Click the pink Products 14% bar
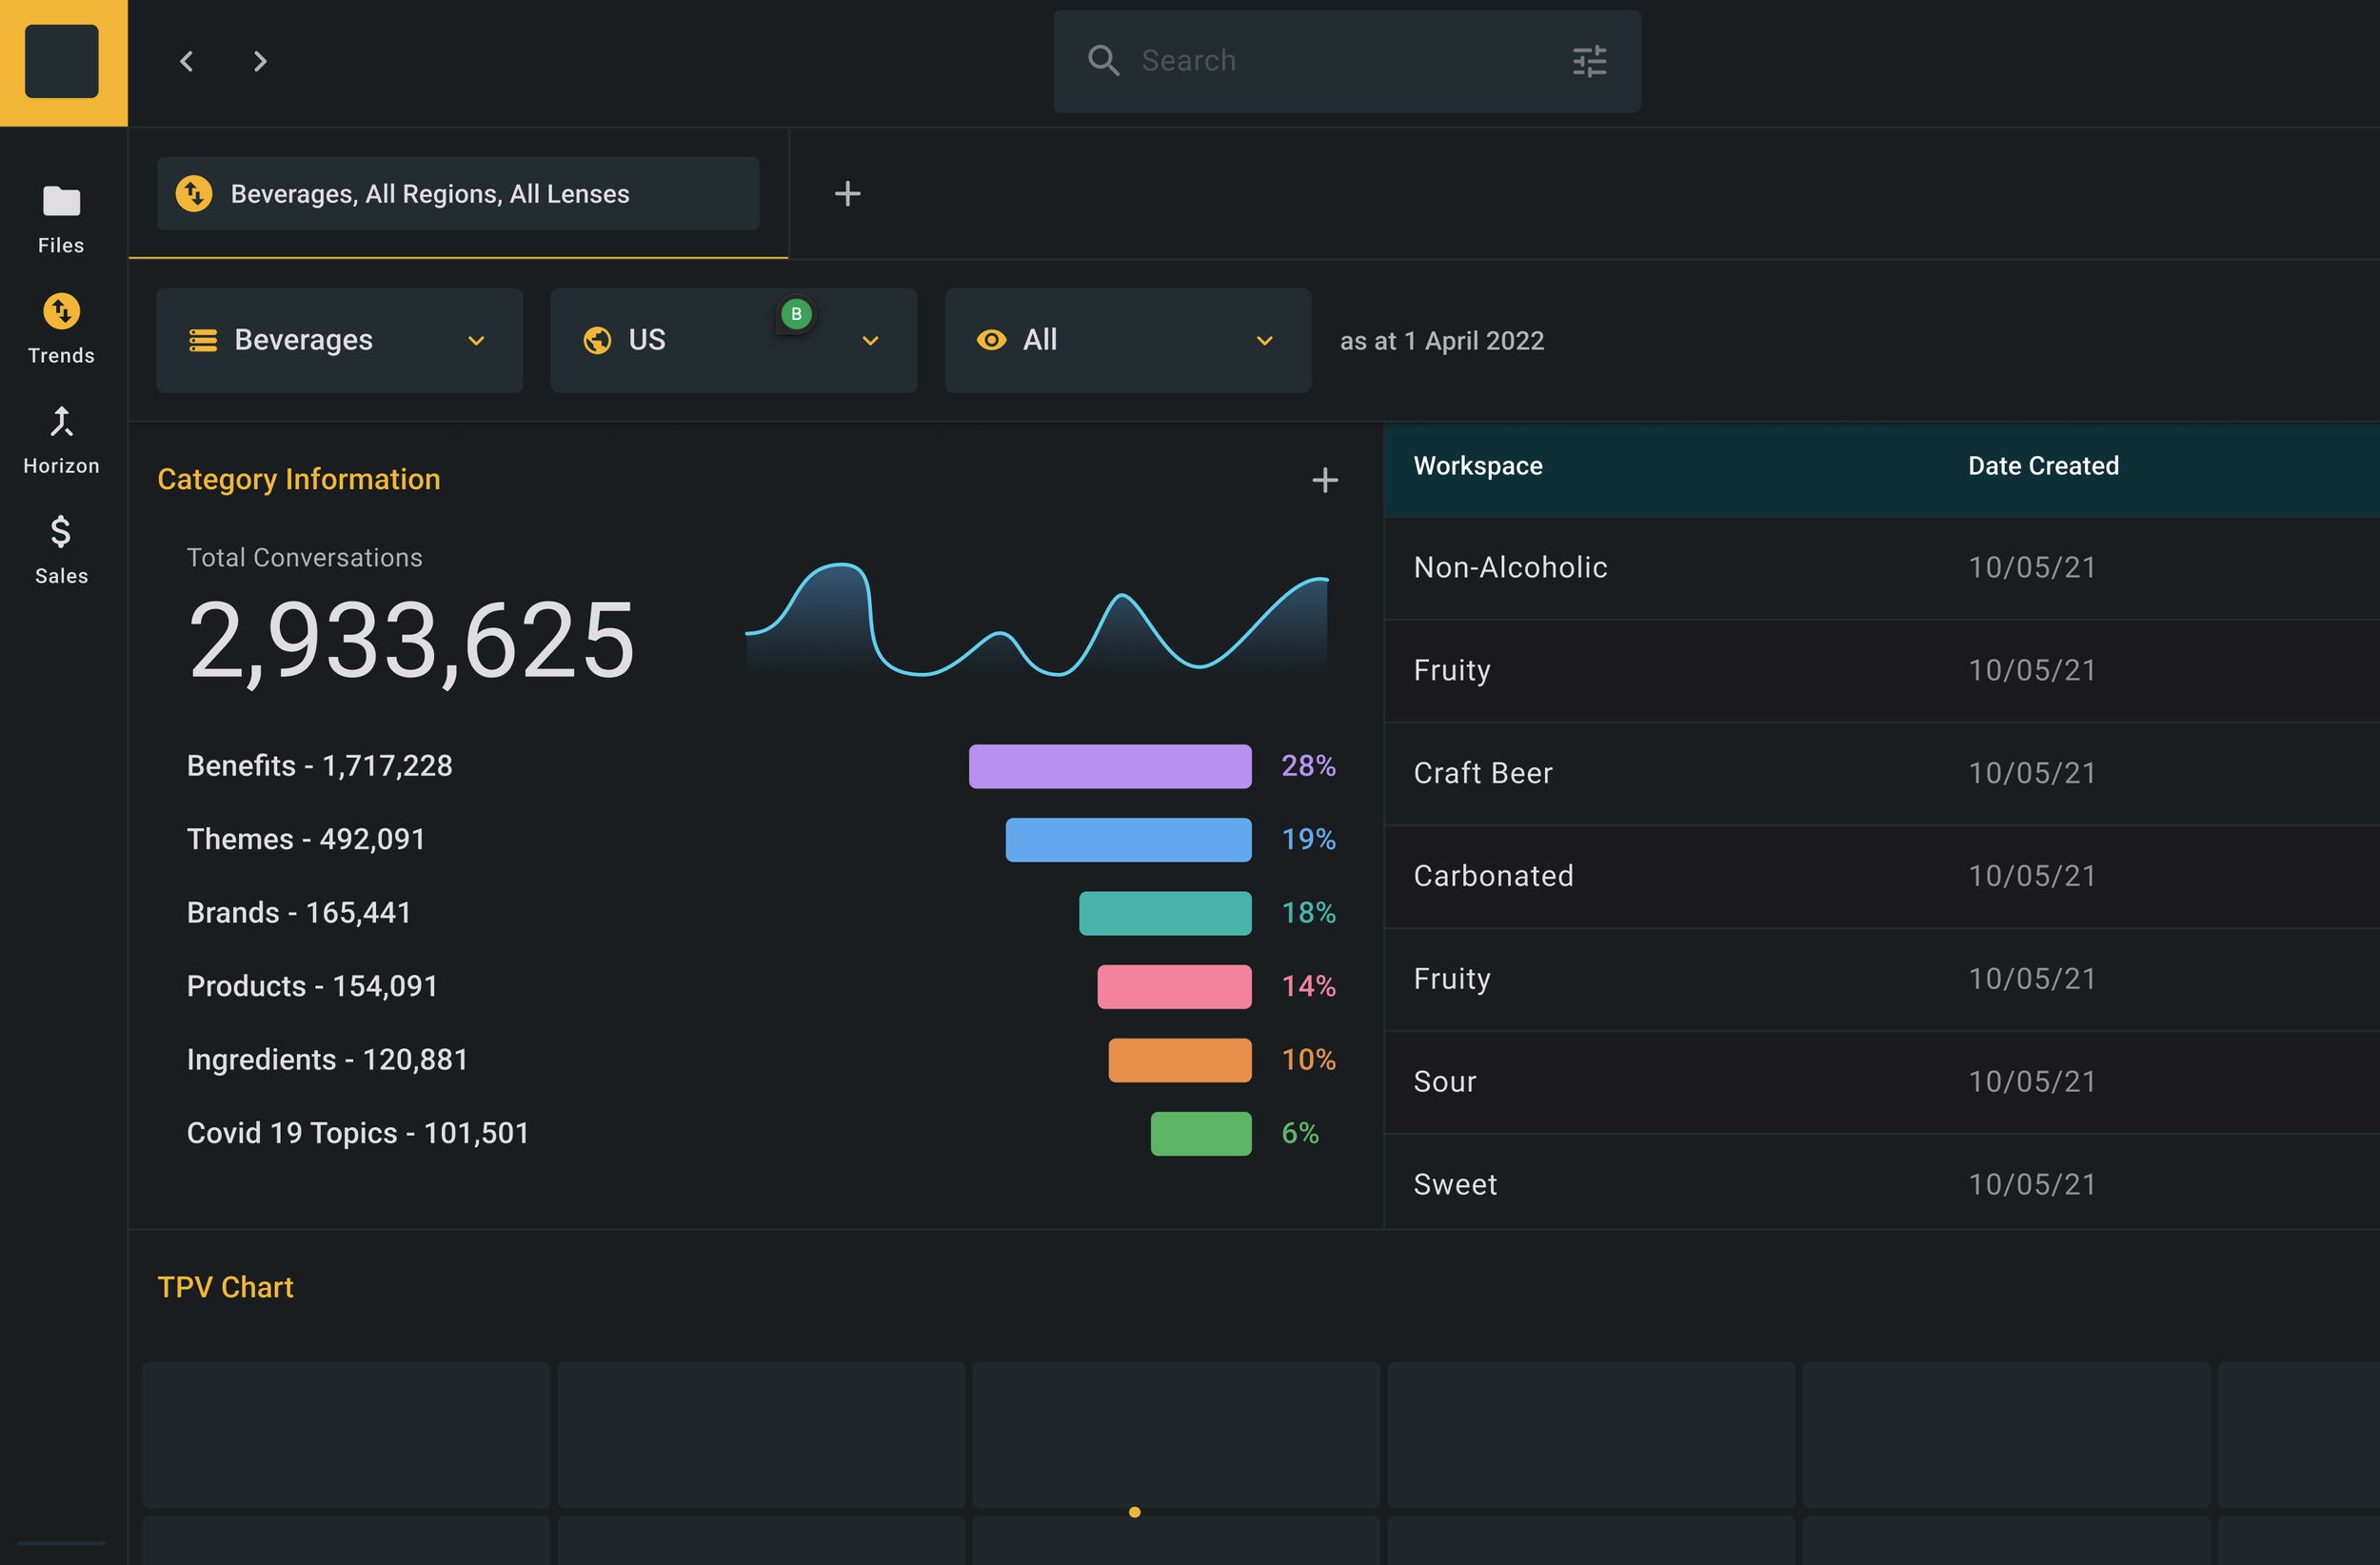2380x1565 pixels. click(x=1174, y=987)
